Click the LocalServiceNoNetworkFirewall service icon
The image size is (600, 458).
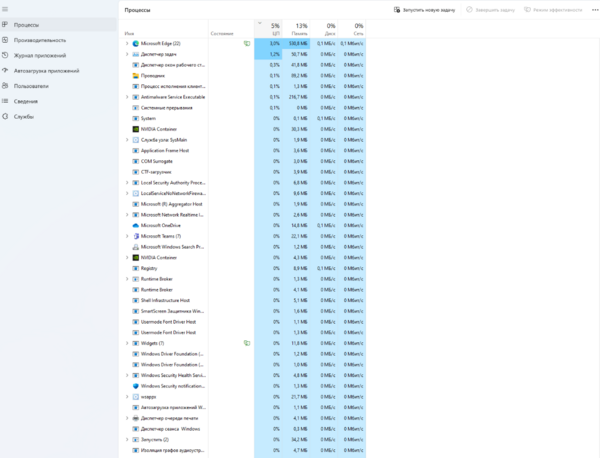135,194
